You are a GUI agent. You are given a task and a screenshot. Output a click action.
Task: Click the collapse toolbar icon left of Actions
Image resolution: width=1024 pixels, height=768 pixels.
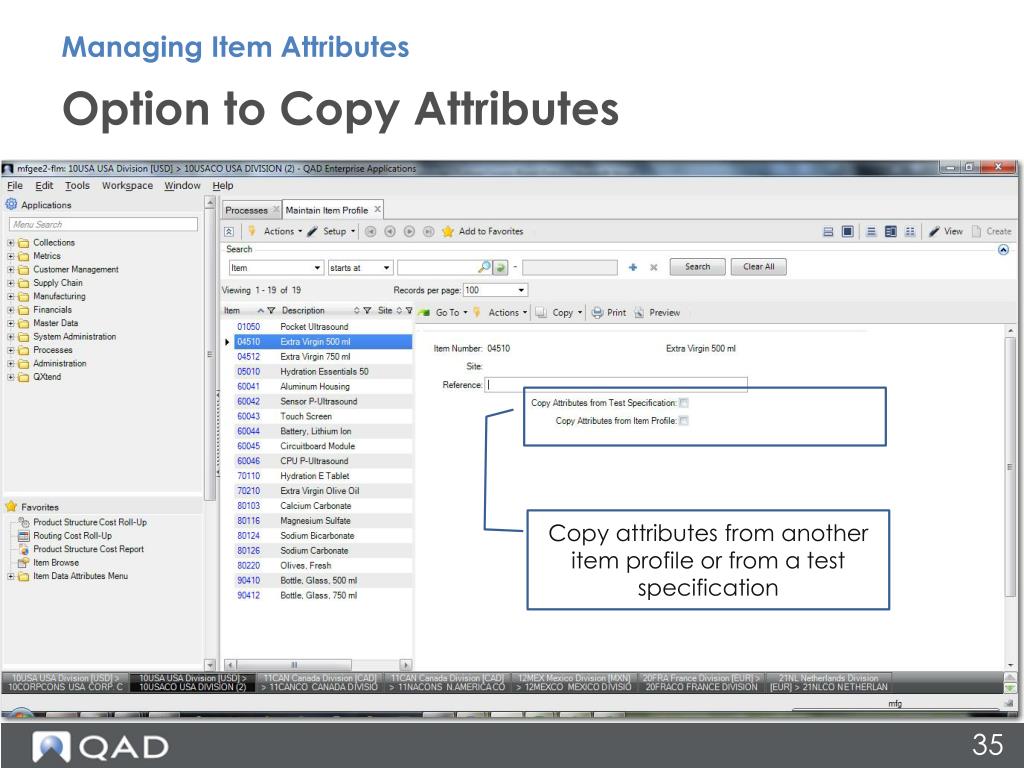pyautogui.click(x=229, y=232)
